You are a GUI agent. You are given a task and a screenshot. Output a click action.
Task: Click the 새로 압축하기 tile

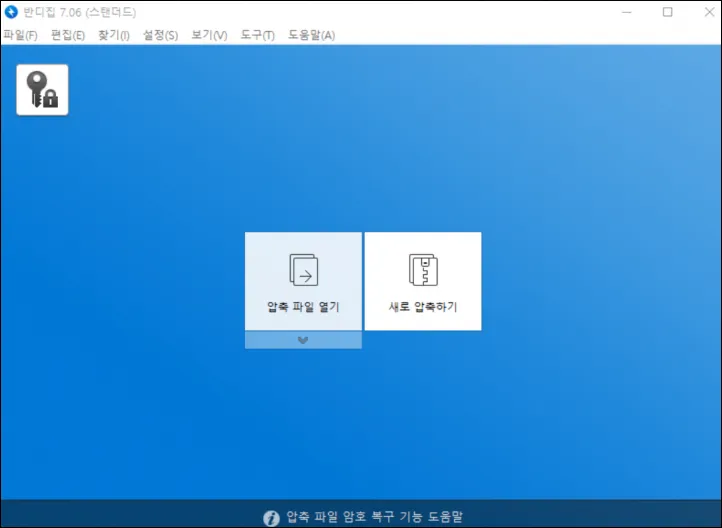423,281
